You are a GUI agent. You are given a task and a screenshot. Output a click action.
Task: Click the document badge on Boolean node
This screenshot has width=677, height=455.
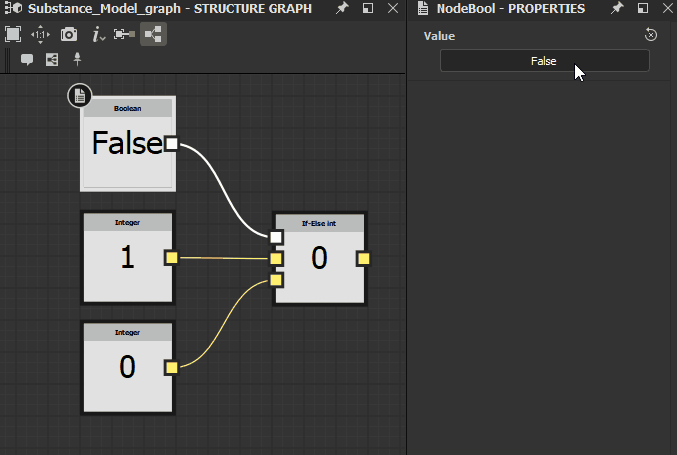79,96
